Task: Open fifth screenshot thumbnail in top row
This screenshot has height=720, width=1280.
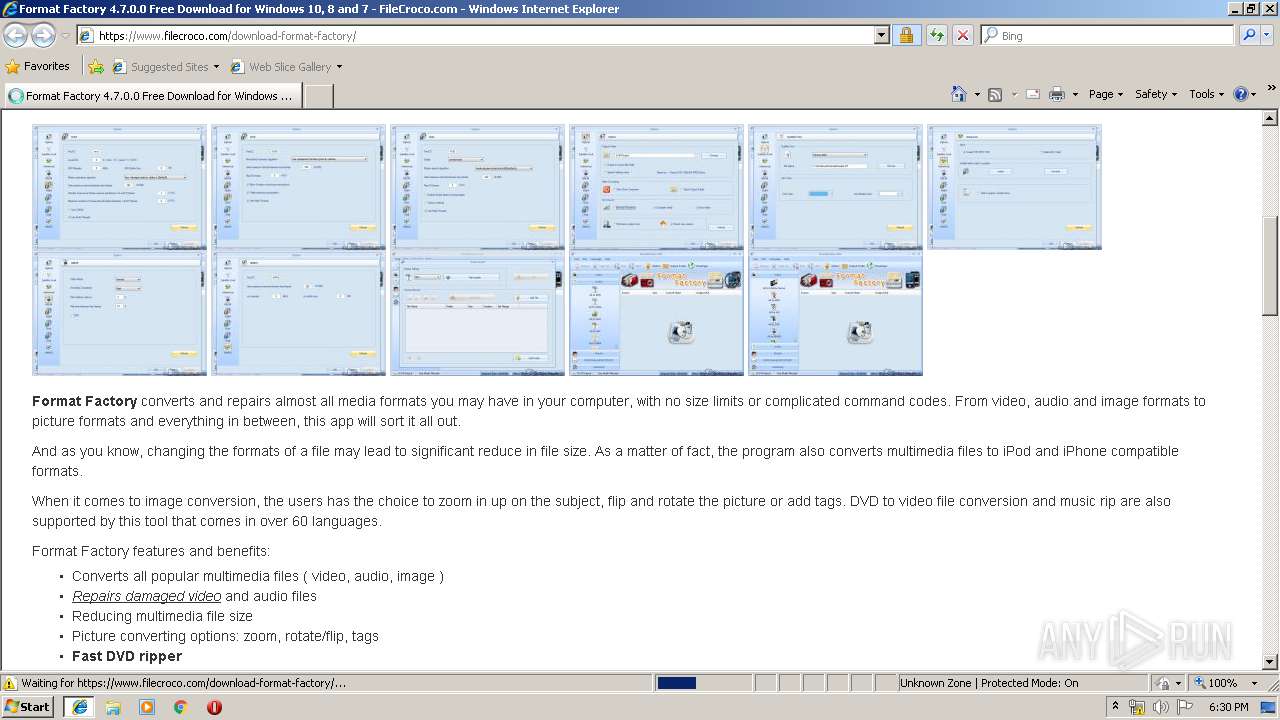Action: [836, 187]
